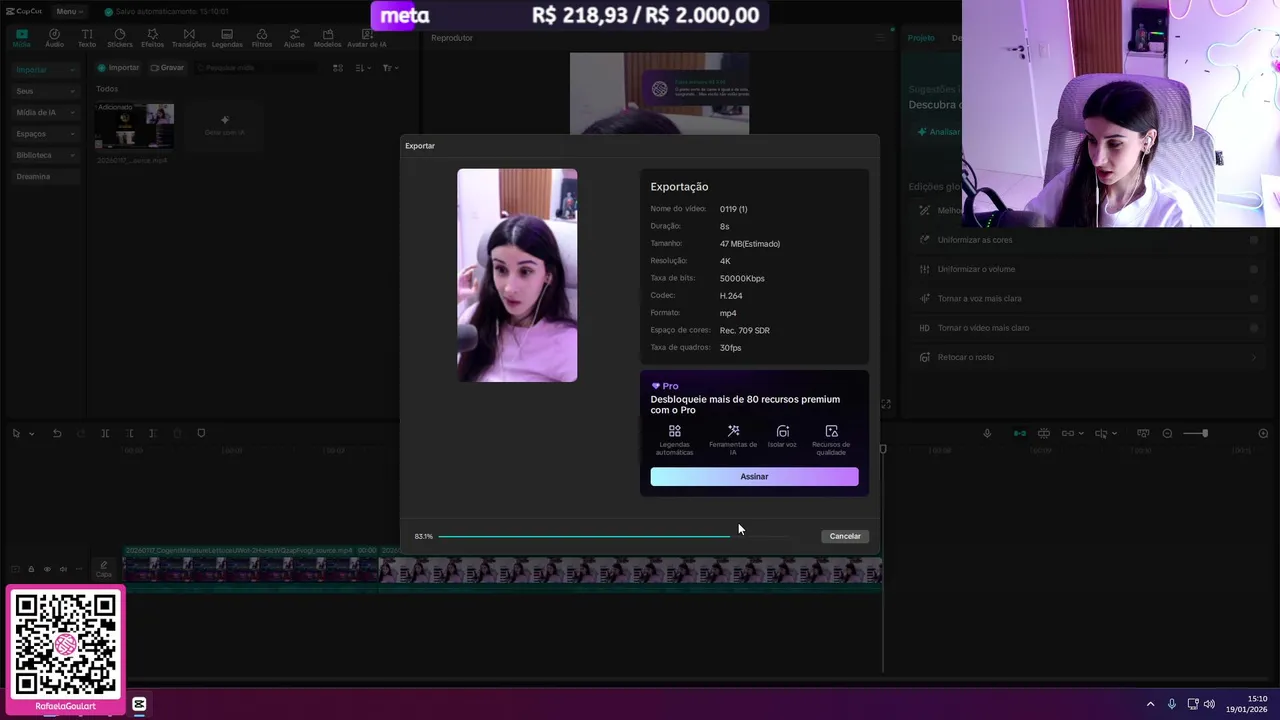1280x720 pixels.
Task: Toggle the Uniformizar as cores switch
Action: [1253, 240]
